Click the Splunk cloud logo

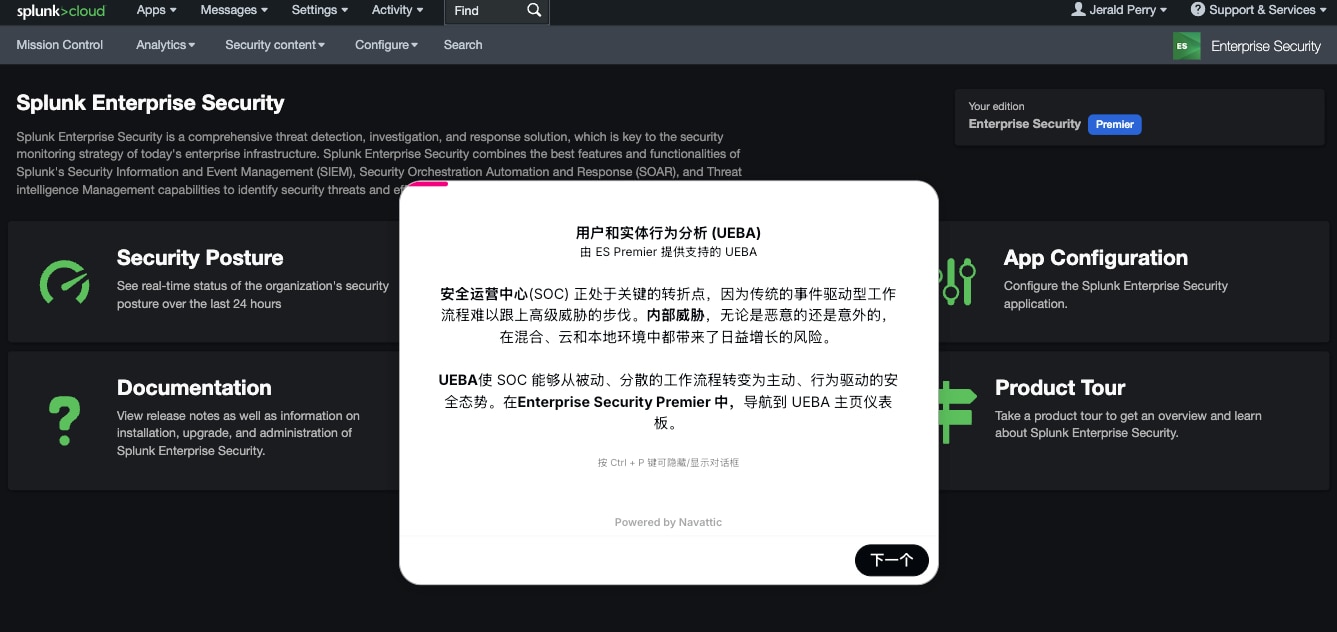(x=61, y=11)
